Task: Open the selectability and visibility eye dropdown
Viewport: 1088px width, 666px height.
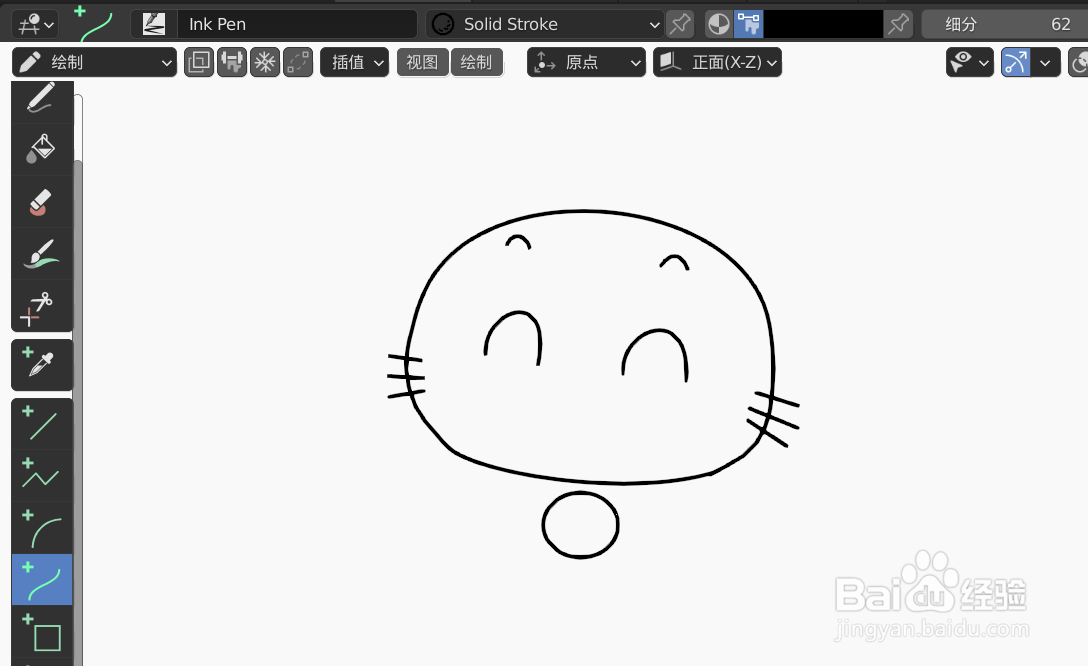Action: [x=970, y=62]
